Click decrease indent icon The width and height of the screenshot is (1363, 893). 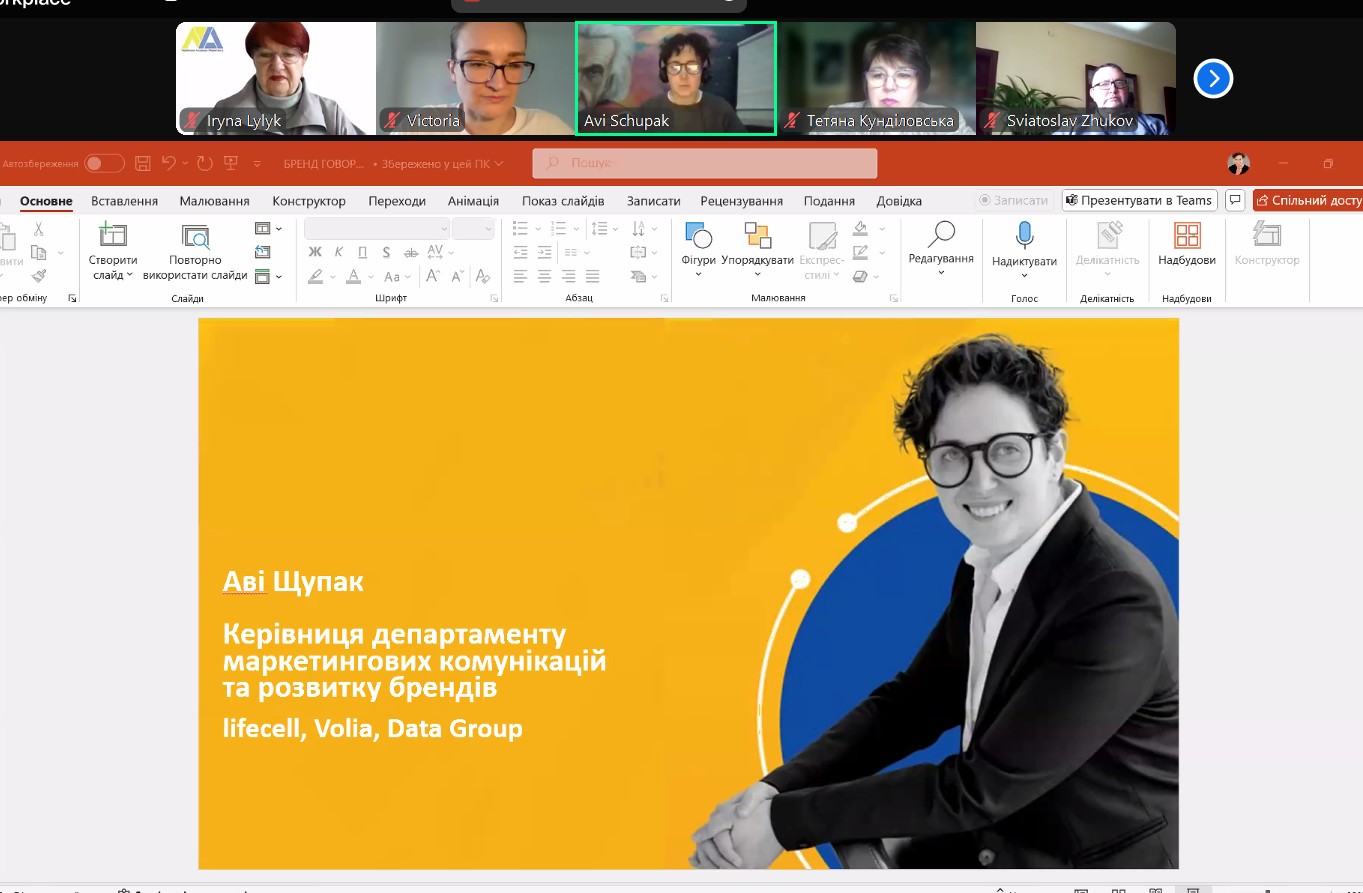coord(520,252)
